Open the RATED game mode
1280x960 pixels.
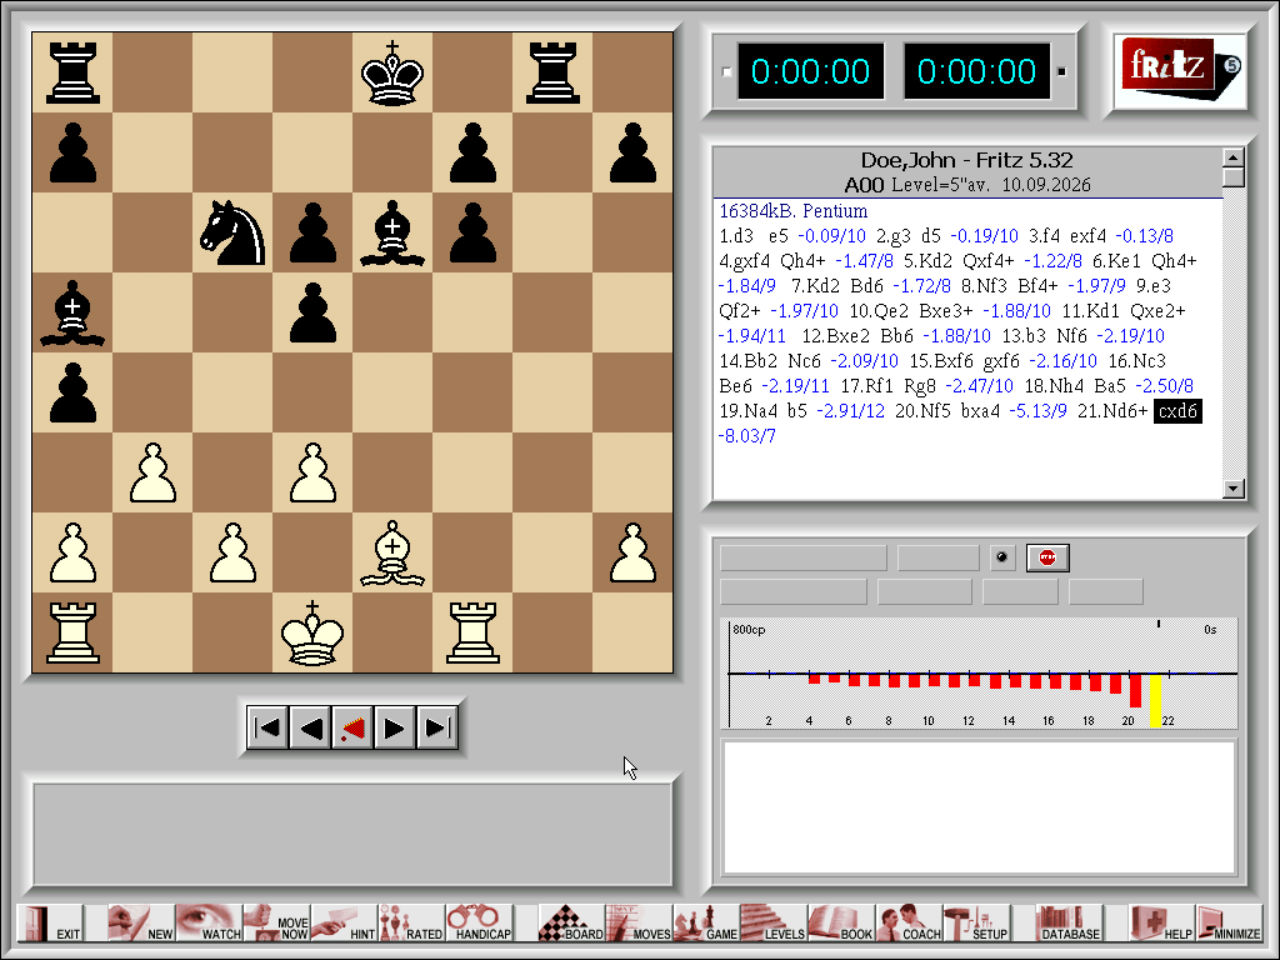(411, 923)
